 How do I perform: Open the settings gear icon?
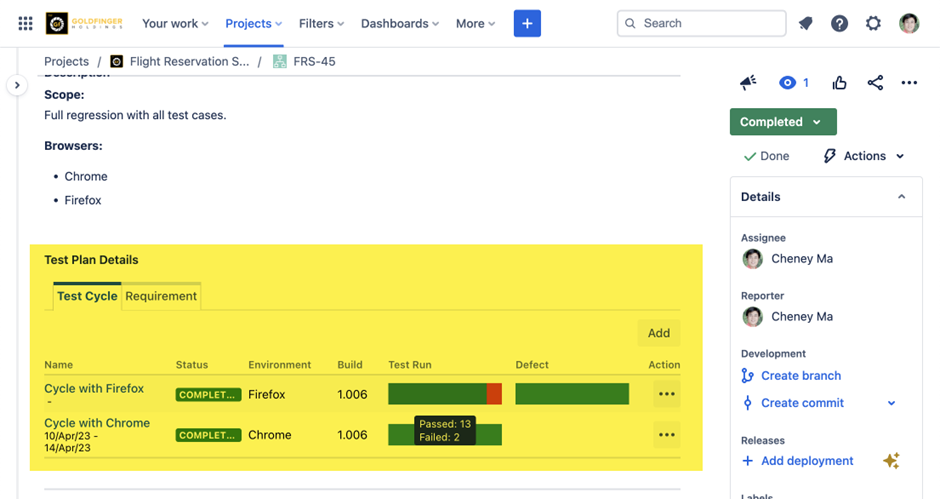[x=874, y=23]
